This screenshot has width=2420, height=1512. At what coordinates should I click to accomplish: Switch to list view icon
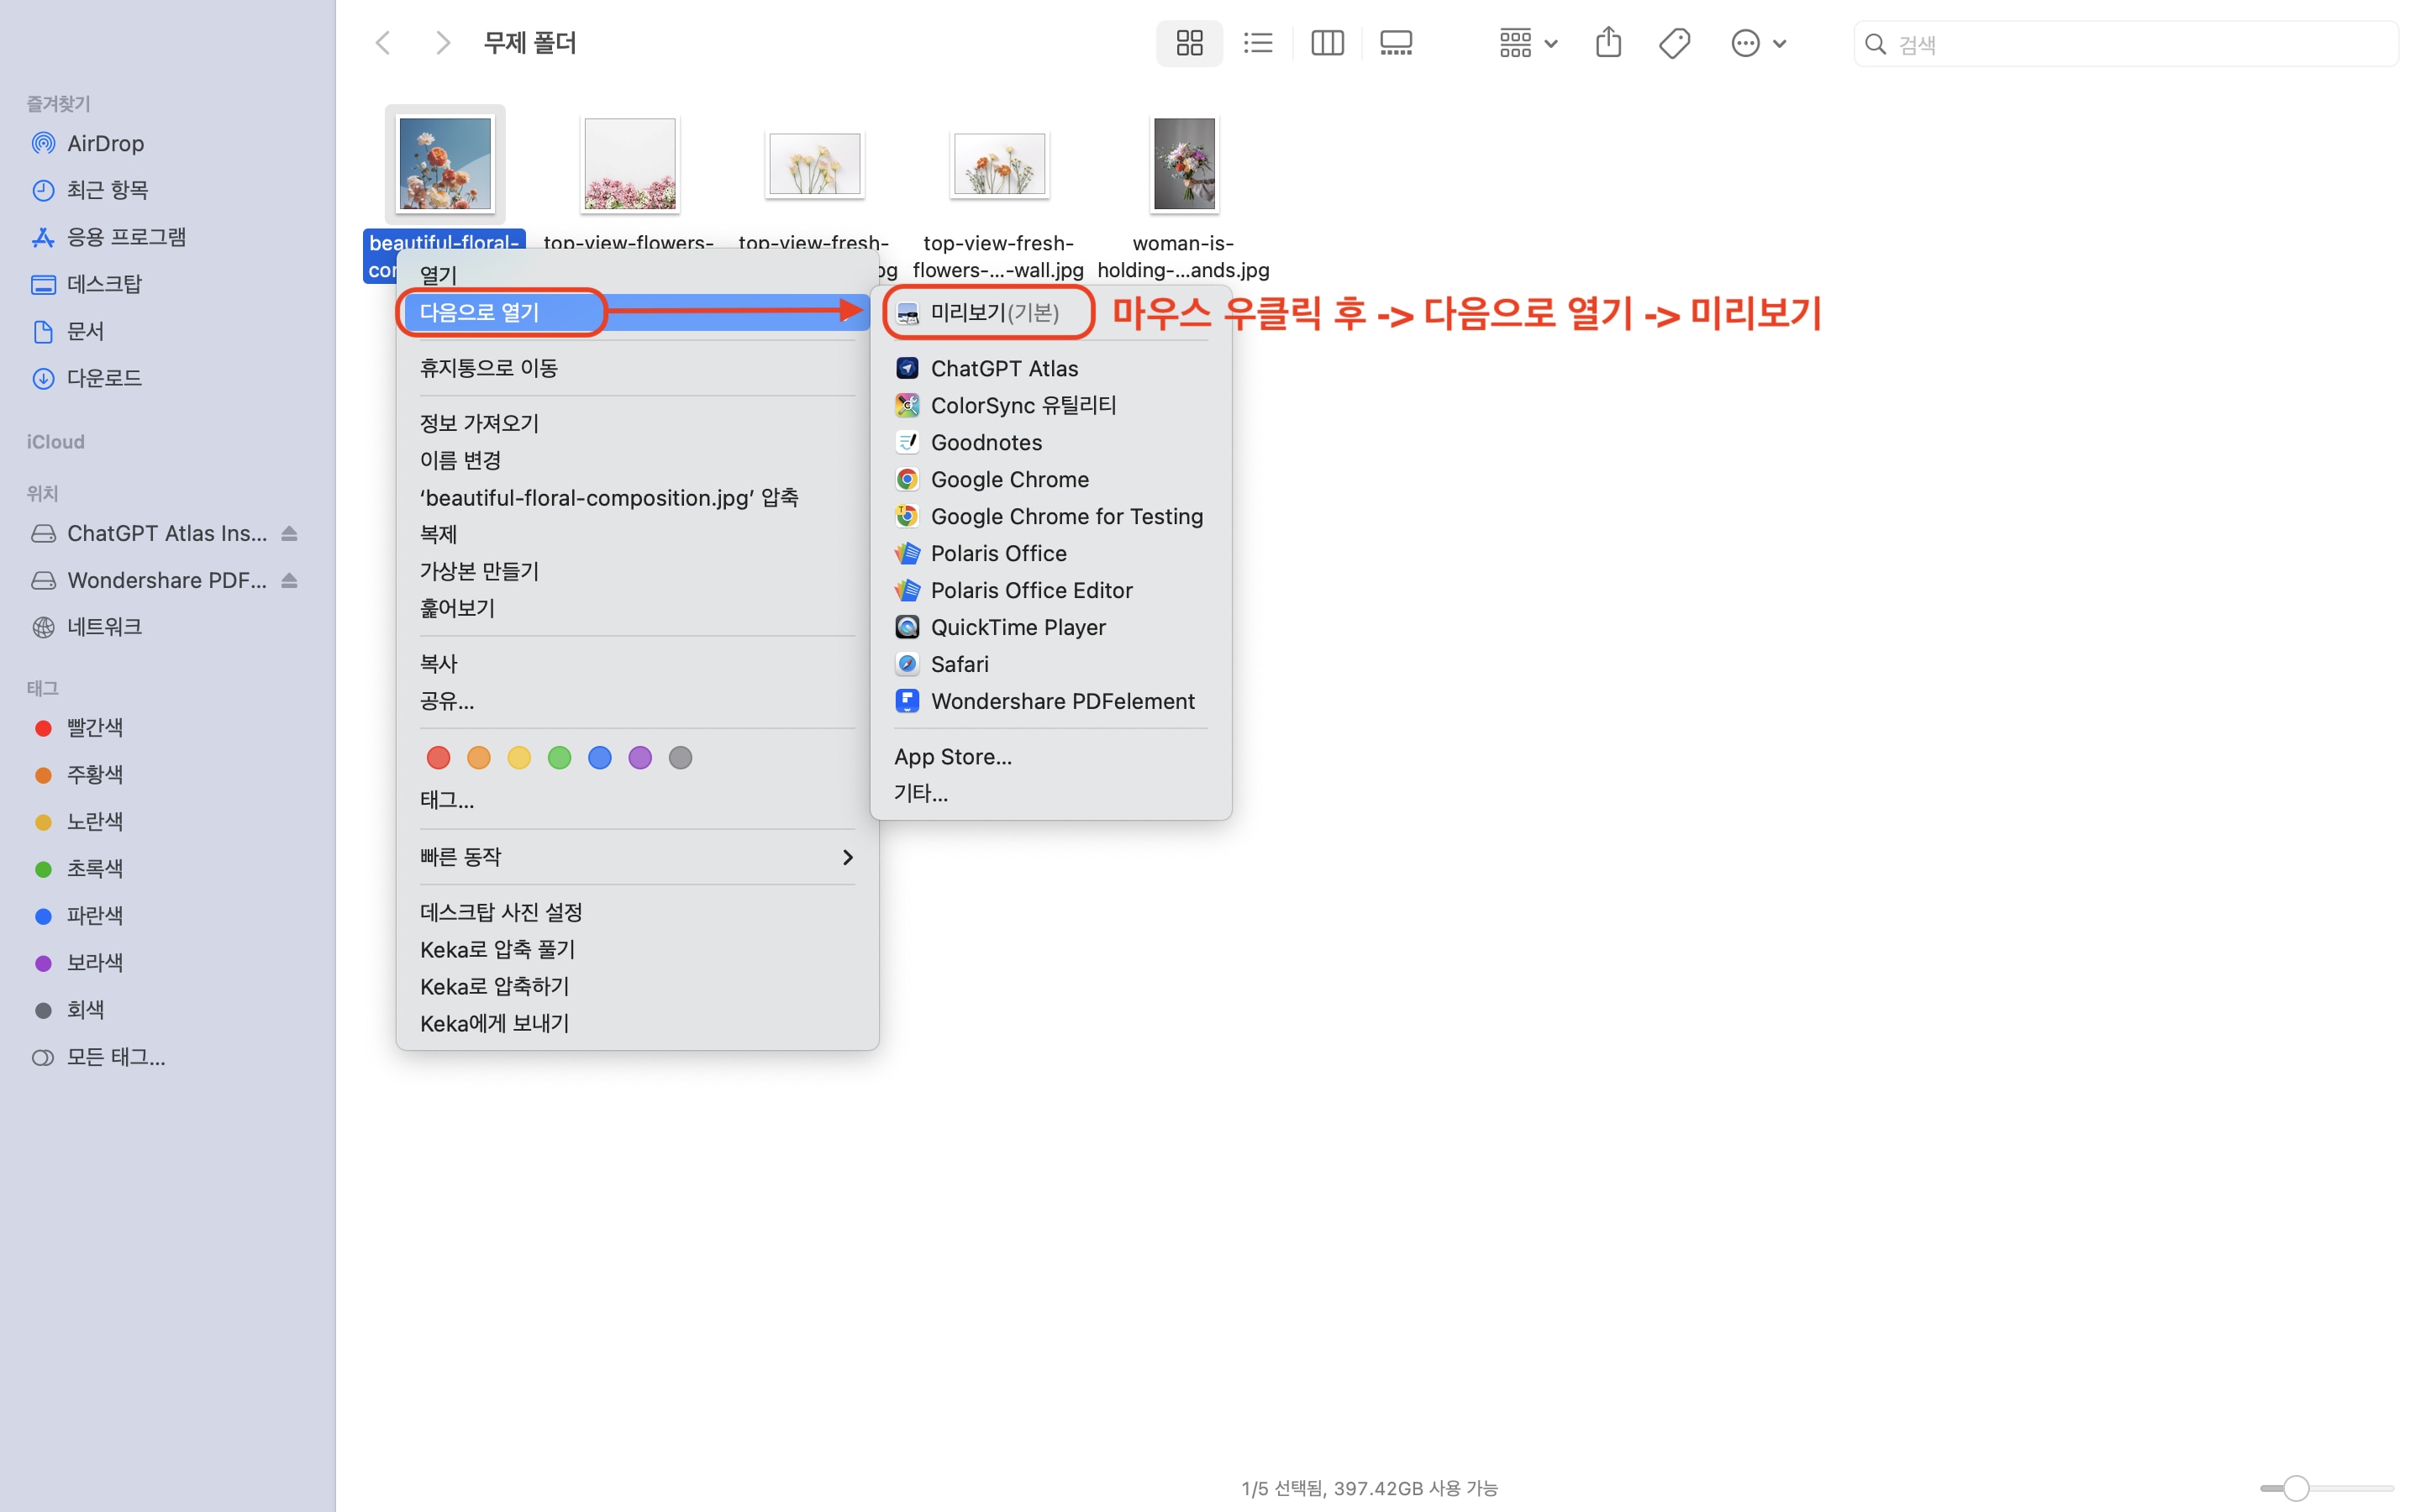[x=1257, y=43]
